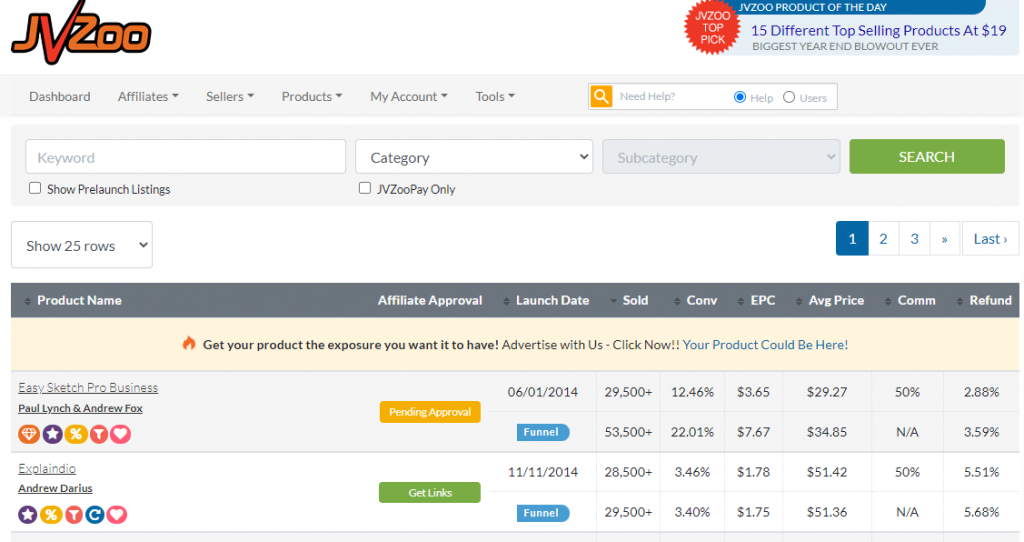
Task: Select the Help radio button
Action: click(x=740, y=97)
